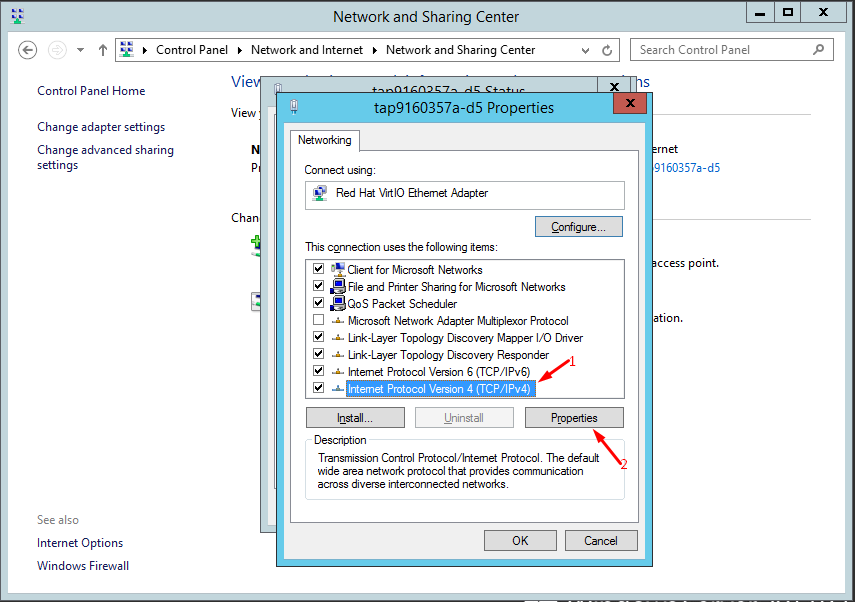The width and height of the screenshot is (855, 602).
Task: Open Internet Options link
Action: coord(80,543)
